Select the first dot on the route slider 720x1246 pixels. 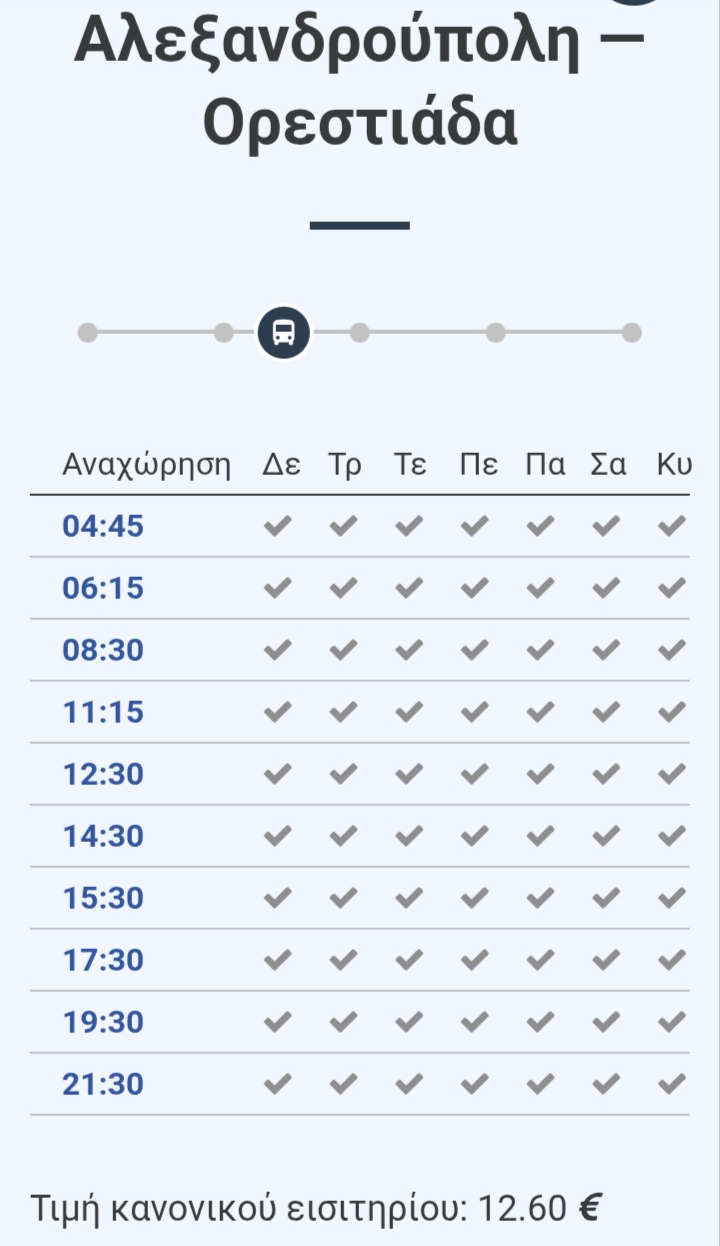(x=88, y=333)
